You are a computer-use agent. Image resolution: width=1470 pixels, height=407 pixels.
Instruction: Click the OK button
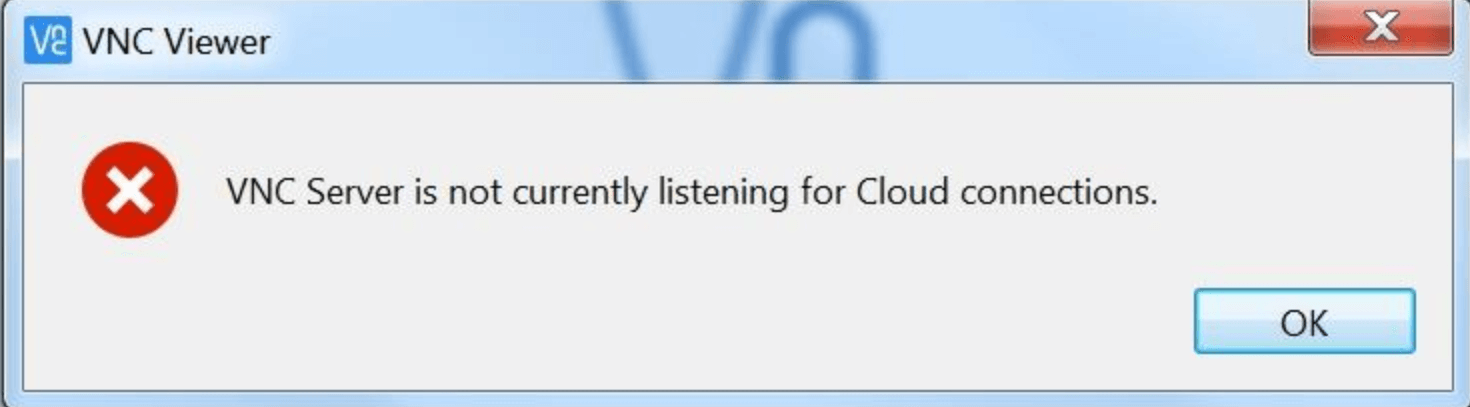coord(1304,321)
